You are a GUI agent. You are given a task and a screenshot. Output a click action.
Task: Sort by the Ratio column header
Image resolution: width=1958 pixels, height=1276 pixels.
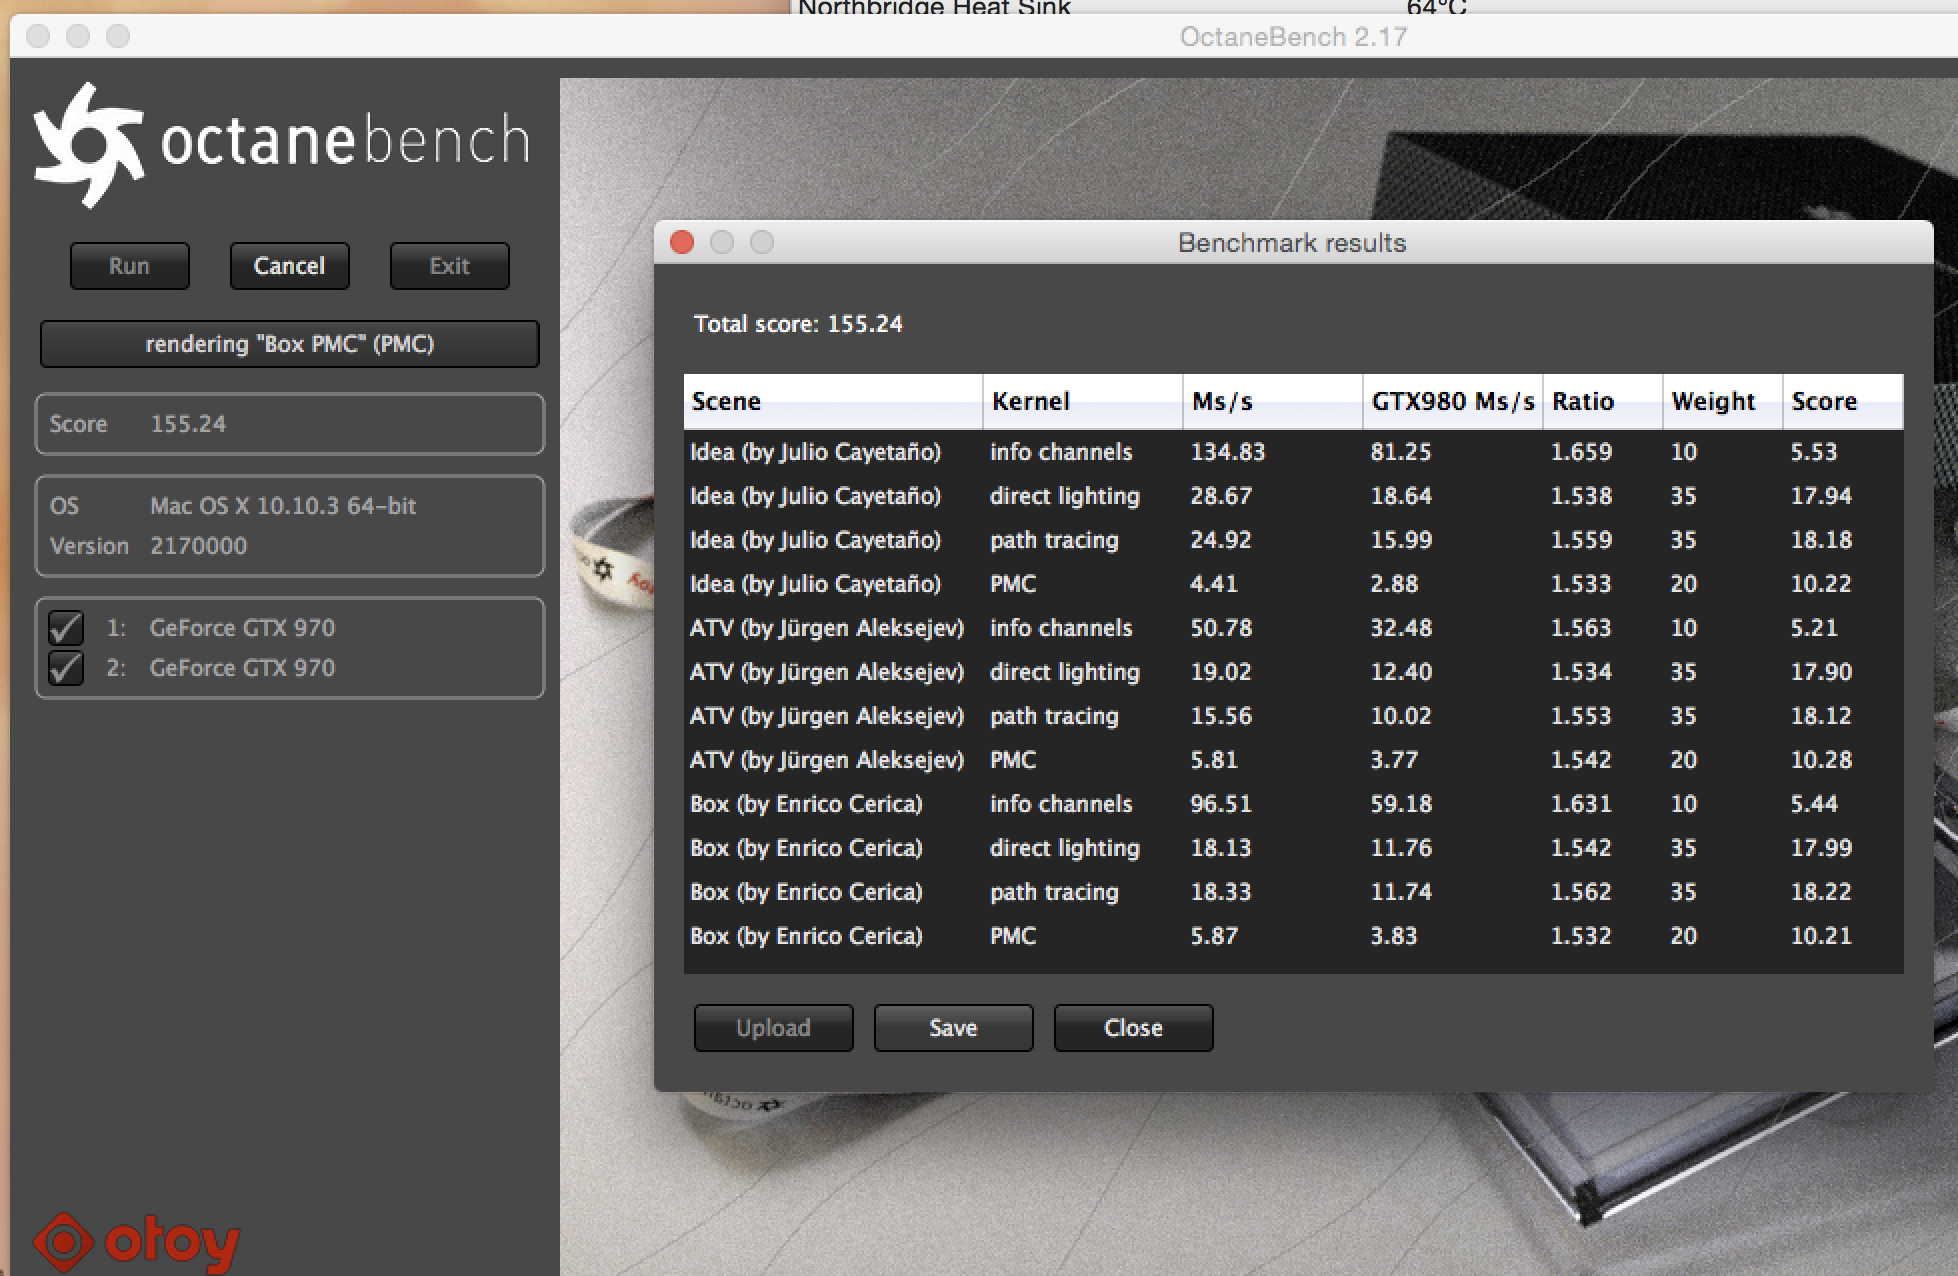click(1603, 402)
